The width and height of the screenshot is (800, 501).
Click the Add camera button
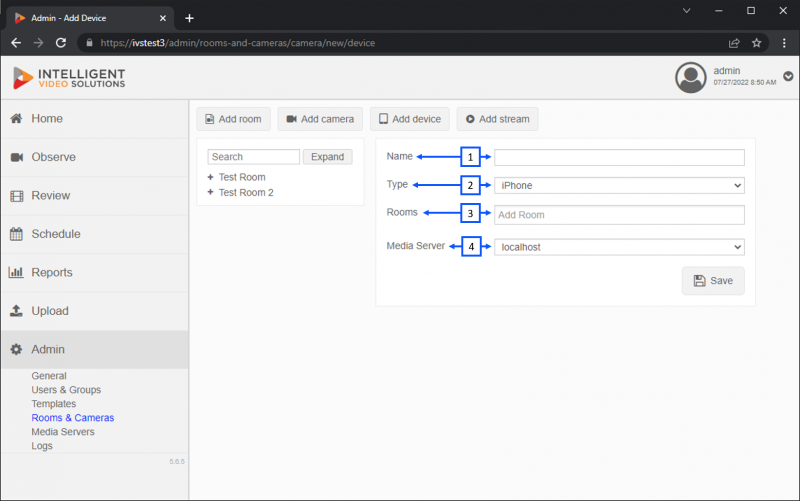[x=320, y=119]
